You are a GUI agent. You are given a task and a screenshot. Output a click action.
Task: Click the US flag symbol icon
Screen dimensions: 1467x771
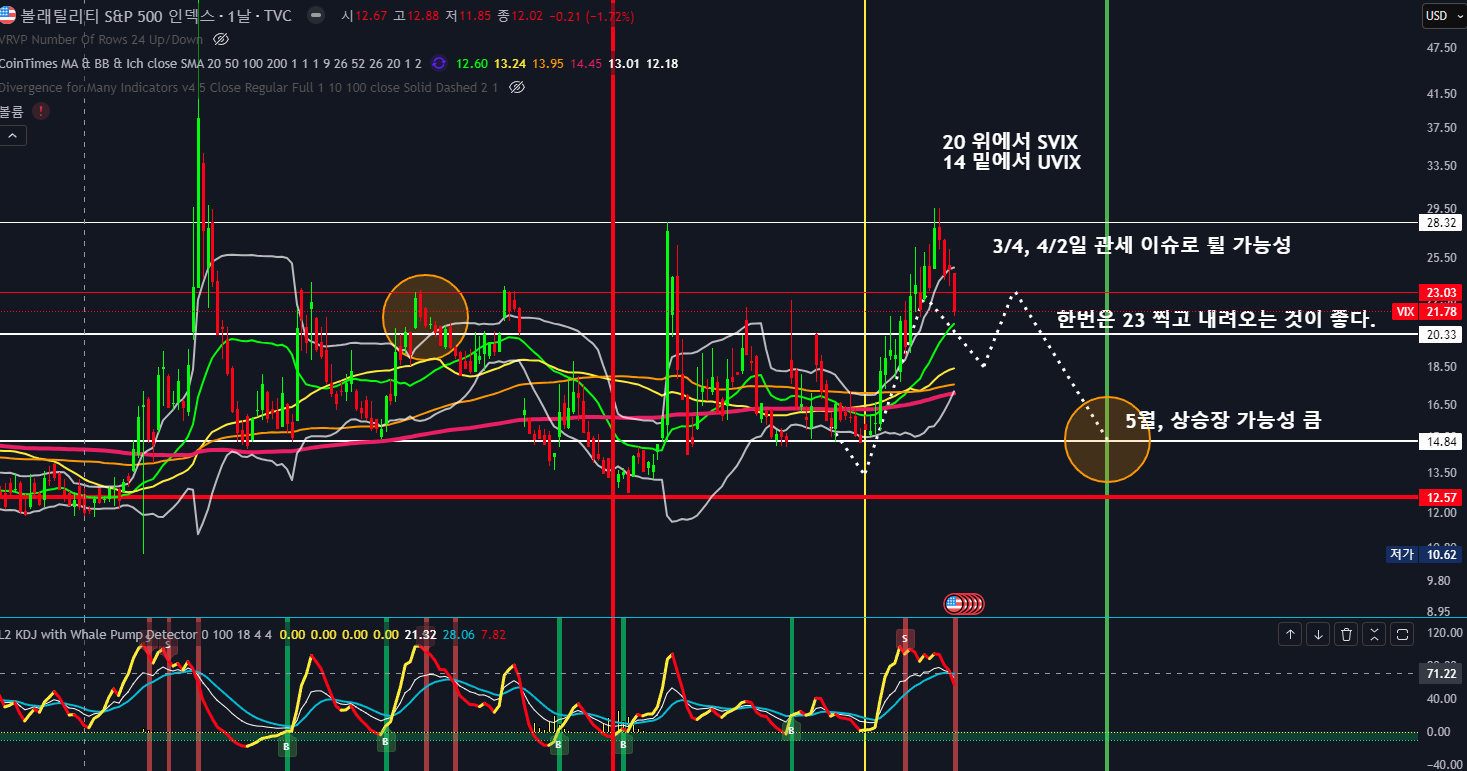click(x=8, y=16)
